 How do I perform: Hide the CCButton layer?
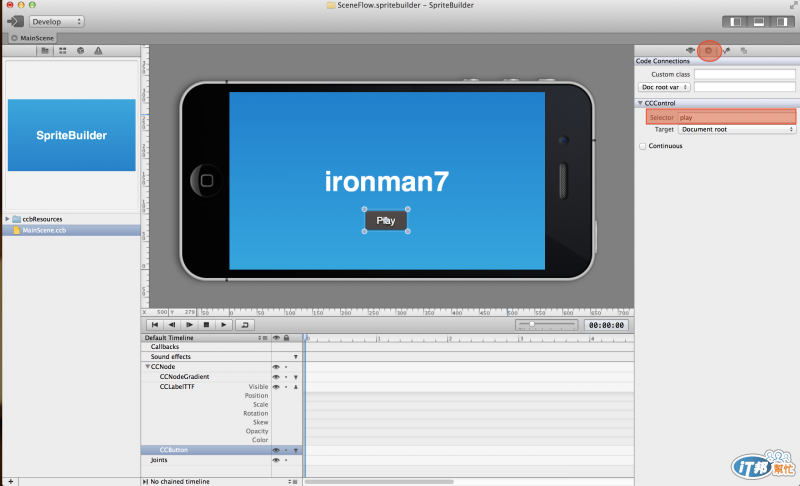pyautogui.click(x=276, y=450)
